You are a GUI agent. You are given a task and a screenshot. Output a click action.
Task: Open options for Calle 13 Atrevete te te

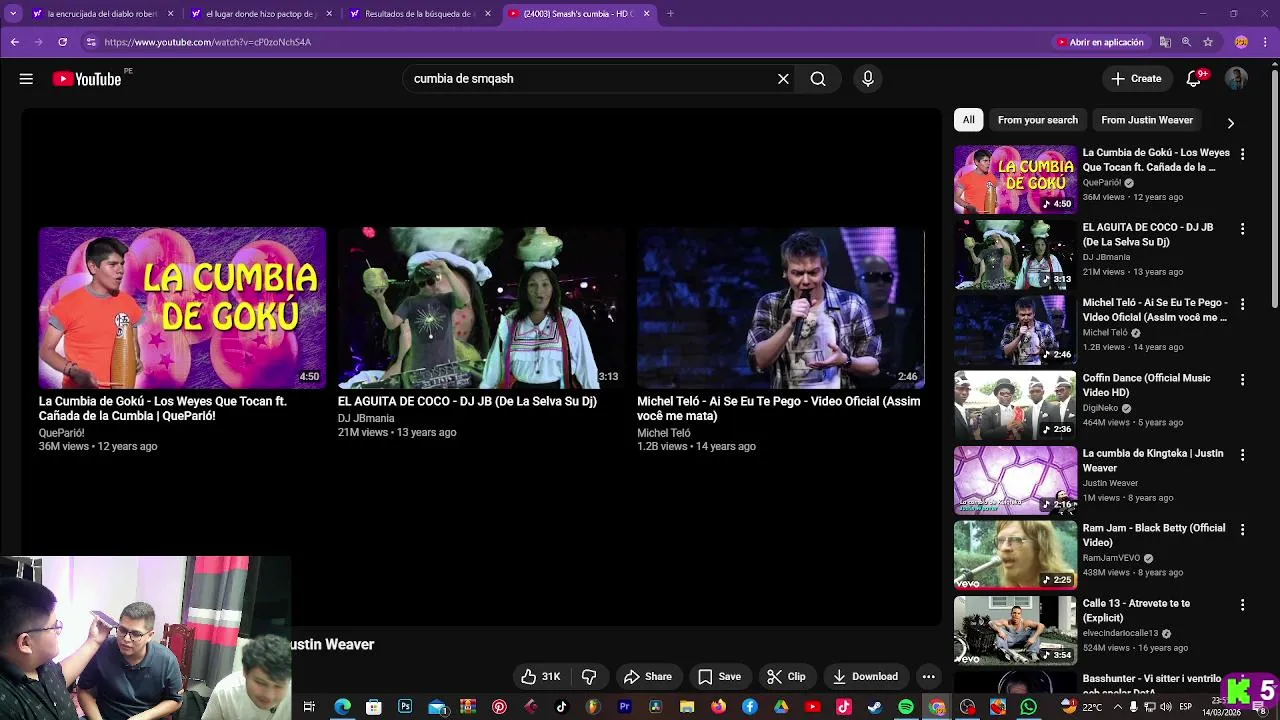1243,605
